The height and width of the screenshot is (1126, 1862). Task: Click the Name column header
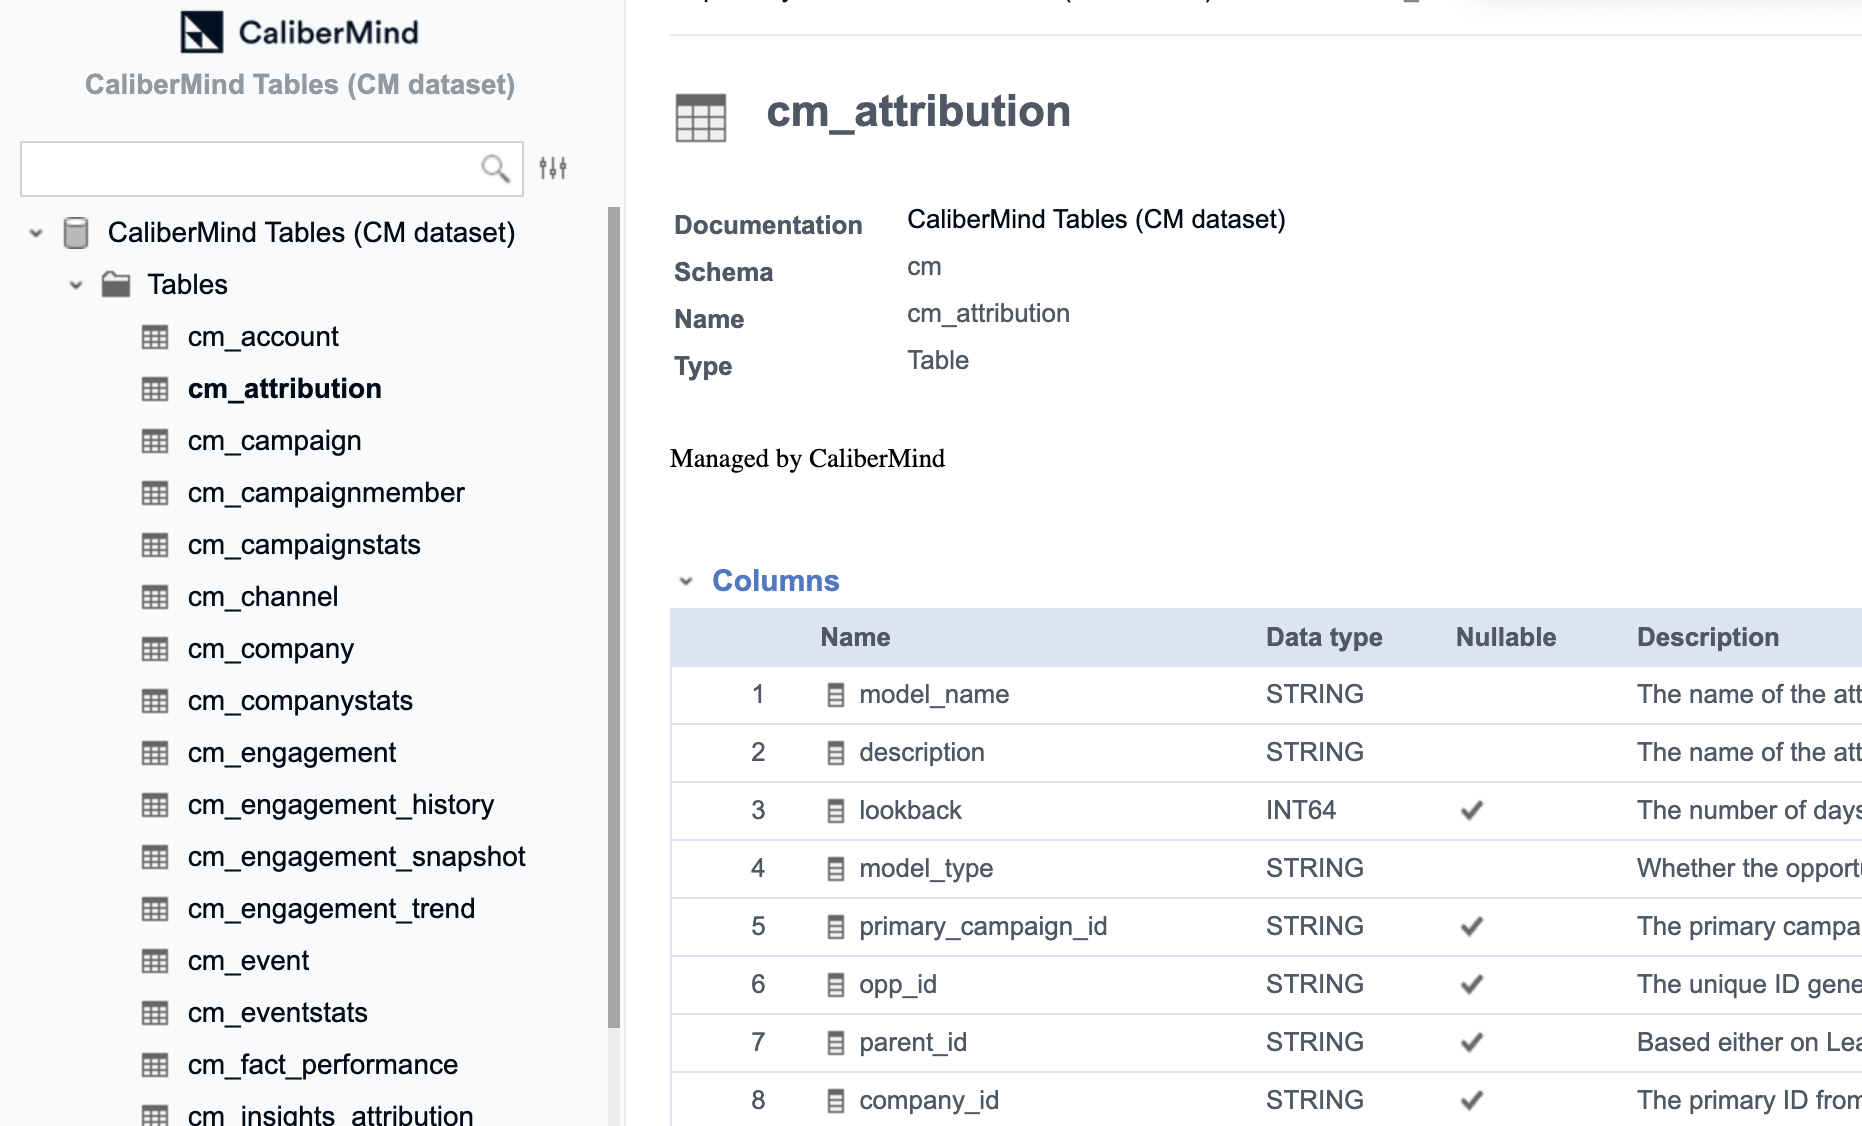(855, 638)
